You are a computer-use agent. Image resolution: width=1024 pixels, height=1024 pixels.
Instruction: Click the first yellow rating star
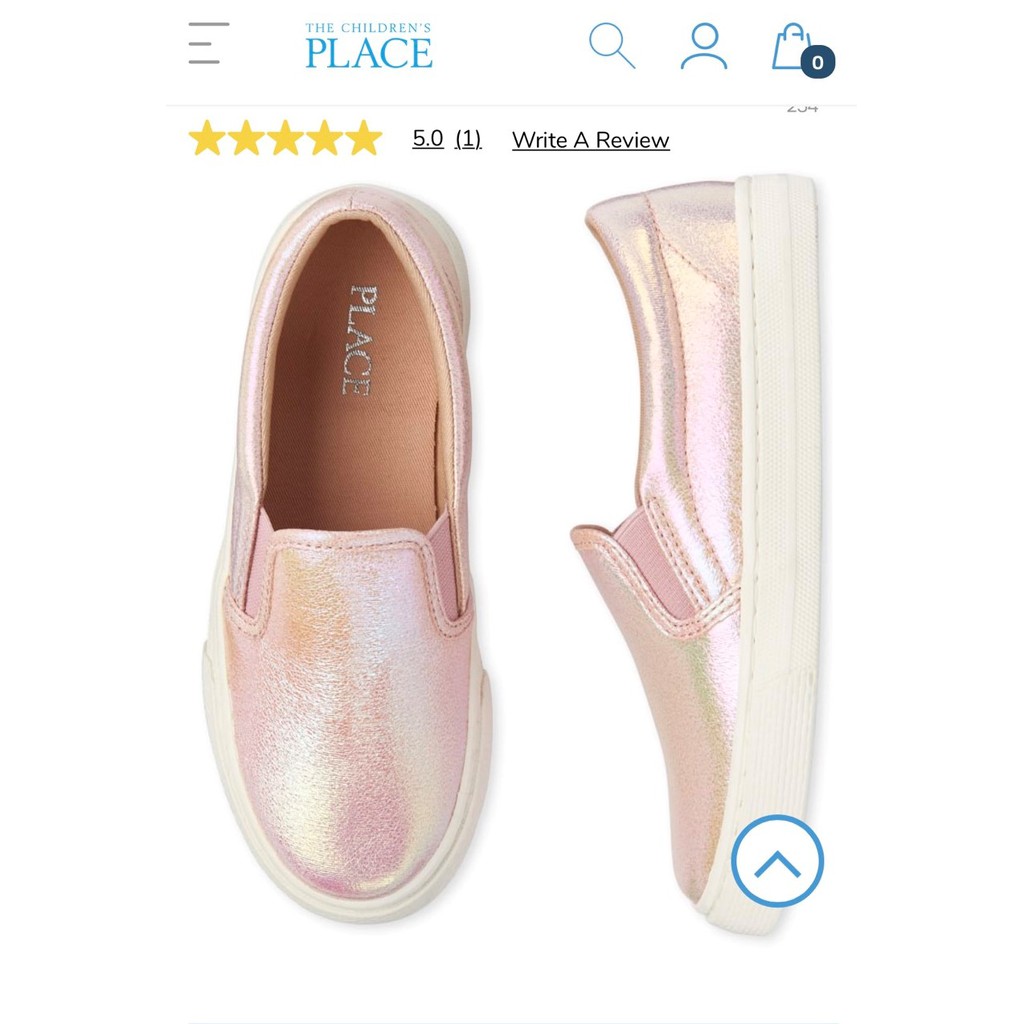coord(207,138)
